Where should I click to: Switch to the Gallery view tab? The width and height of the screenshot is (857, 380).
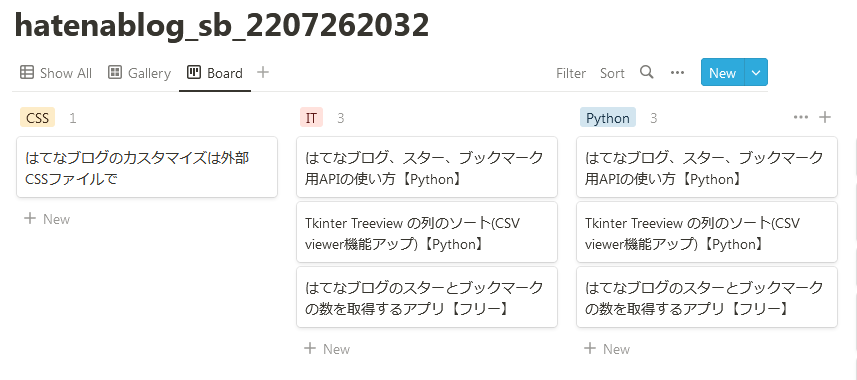click(x=139, y=73)
